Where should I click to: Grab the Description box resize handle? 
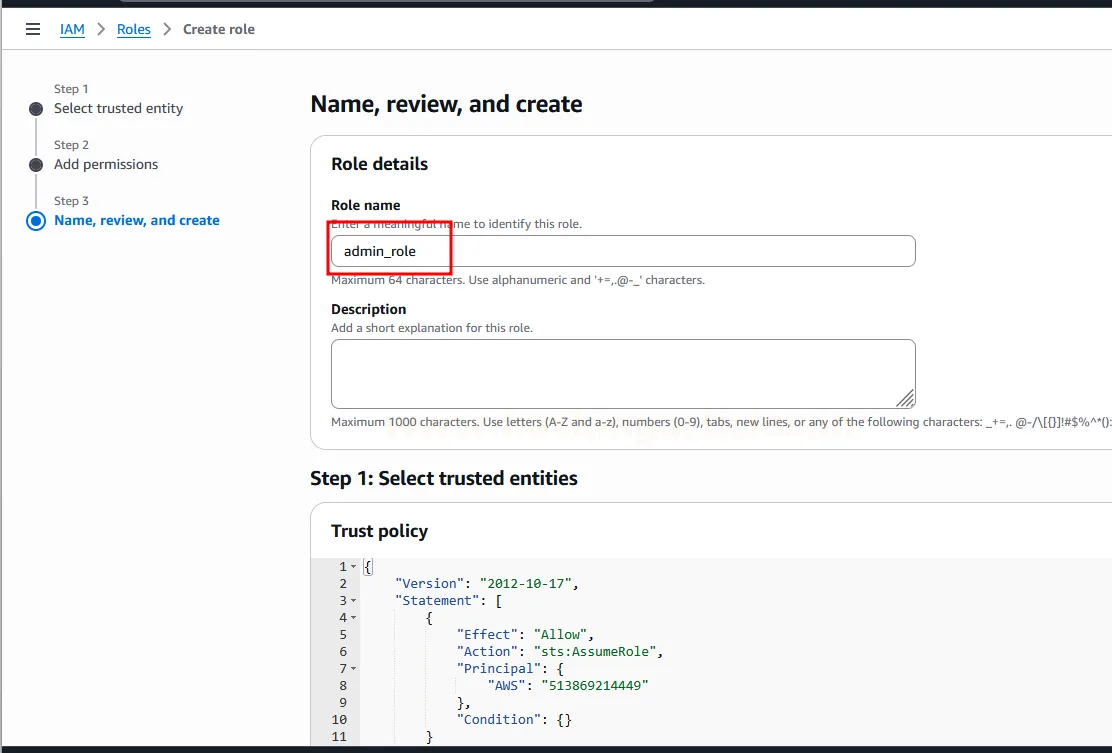click(x=905, y=398)
